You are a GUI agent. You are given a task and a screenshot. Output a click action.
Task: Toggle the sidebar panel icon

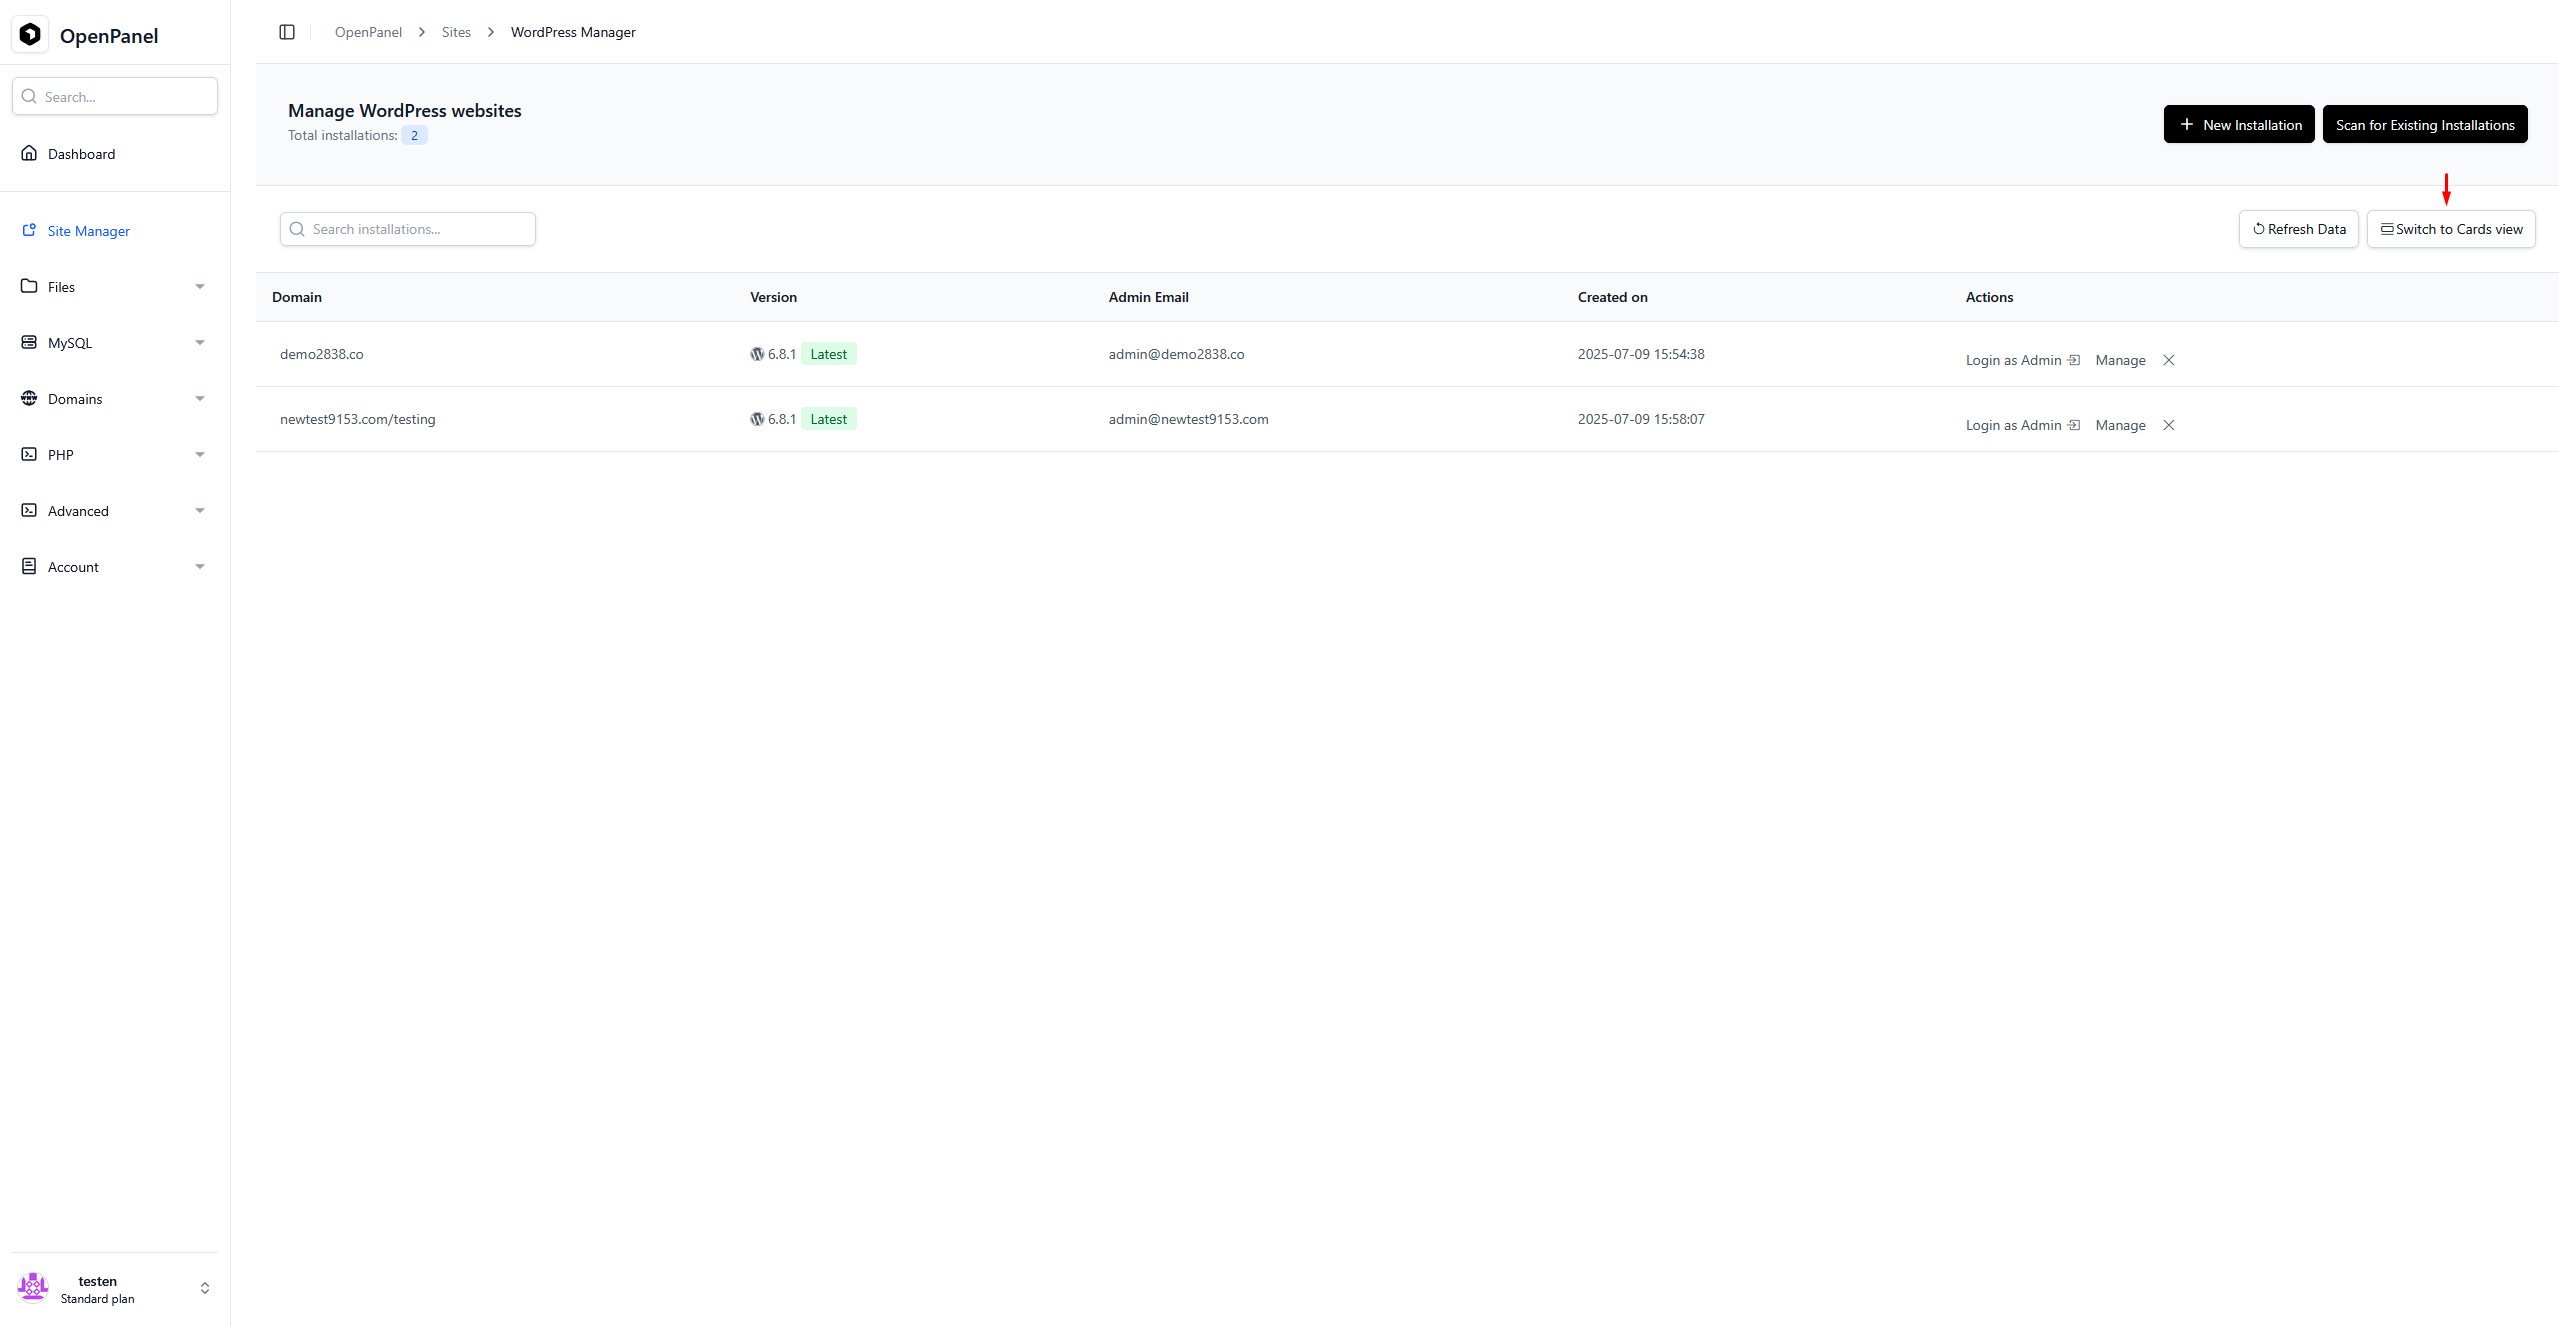287,32
